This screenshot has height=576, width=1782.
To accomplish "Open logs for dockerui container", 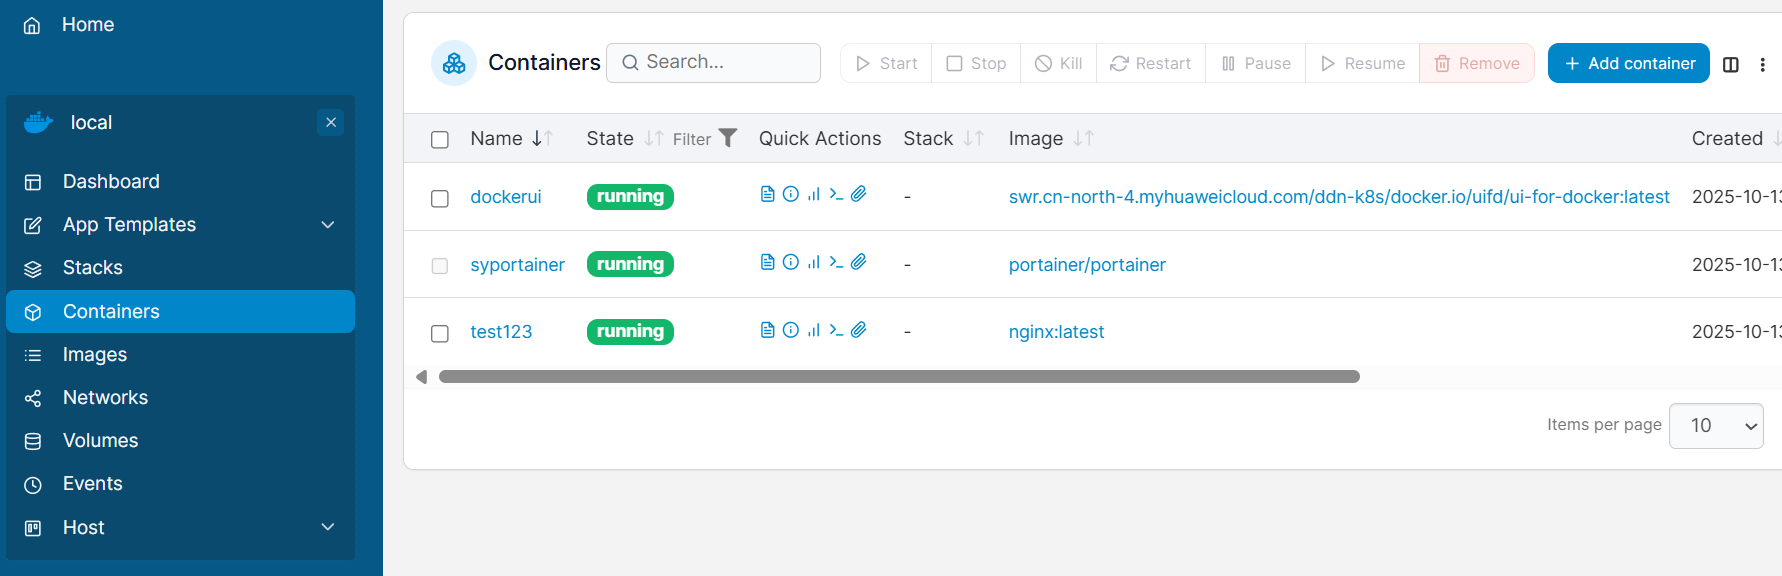I will coord(767,194).
